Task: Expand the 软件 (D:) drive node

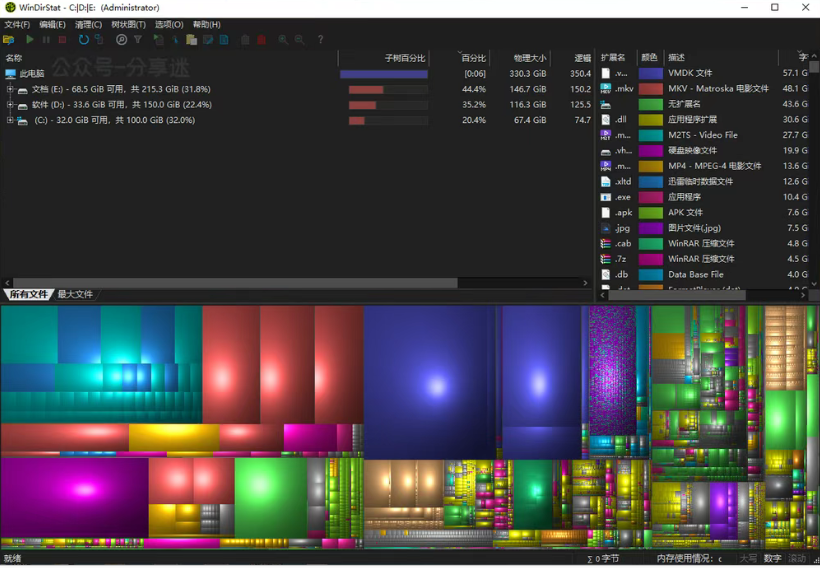Action: tap(10, 105)
